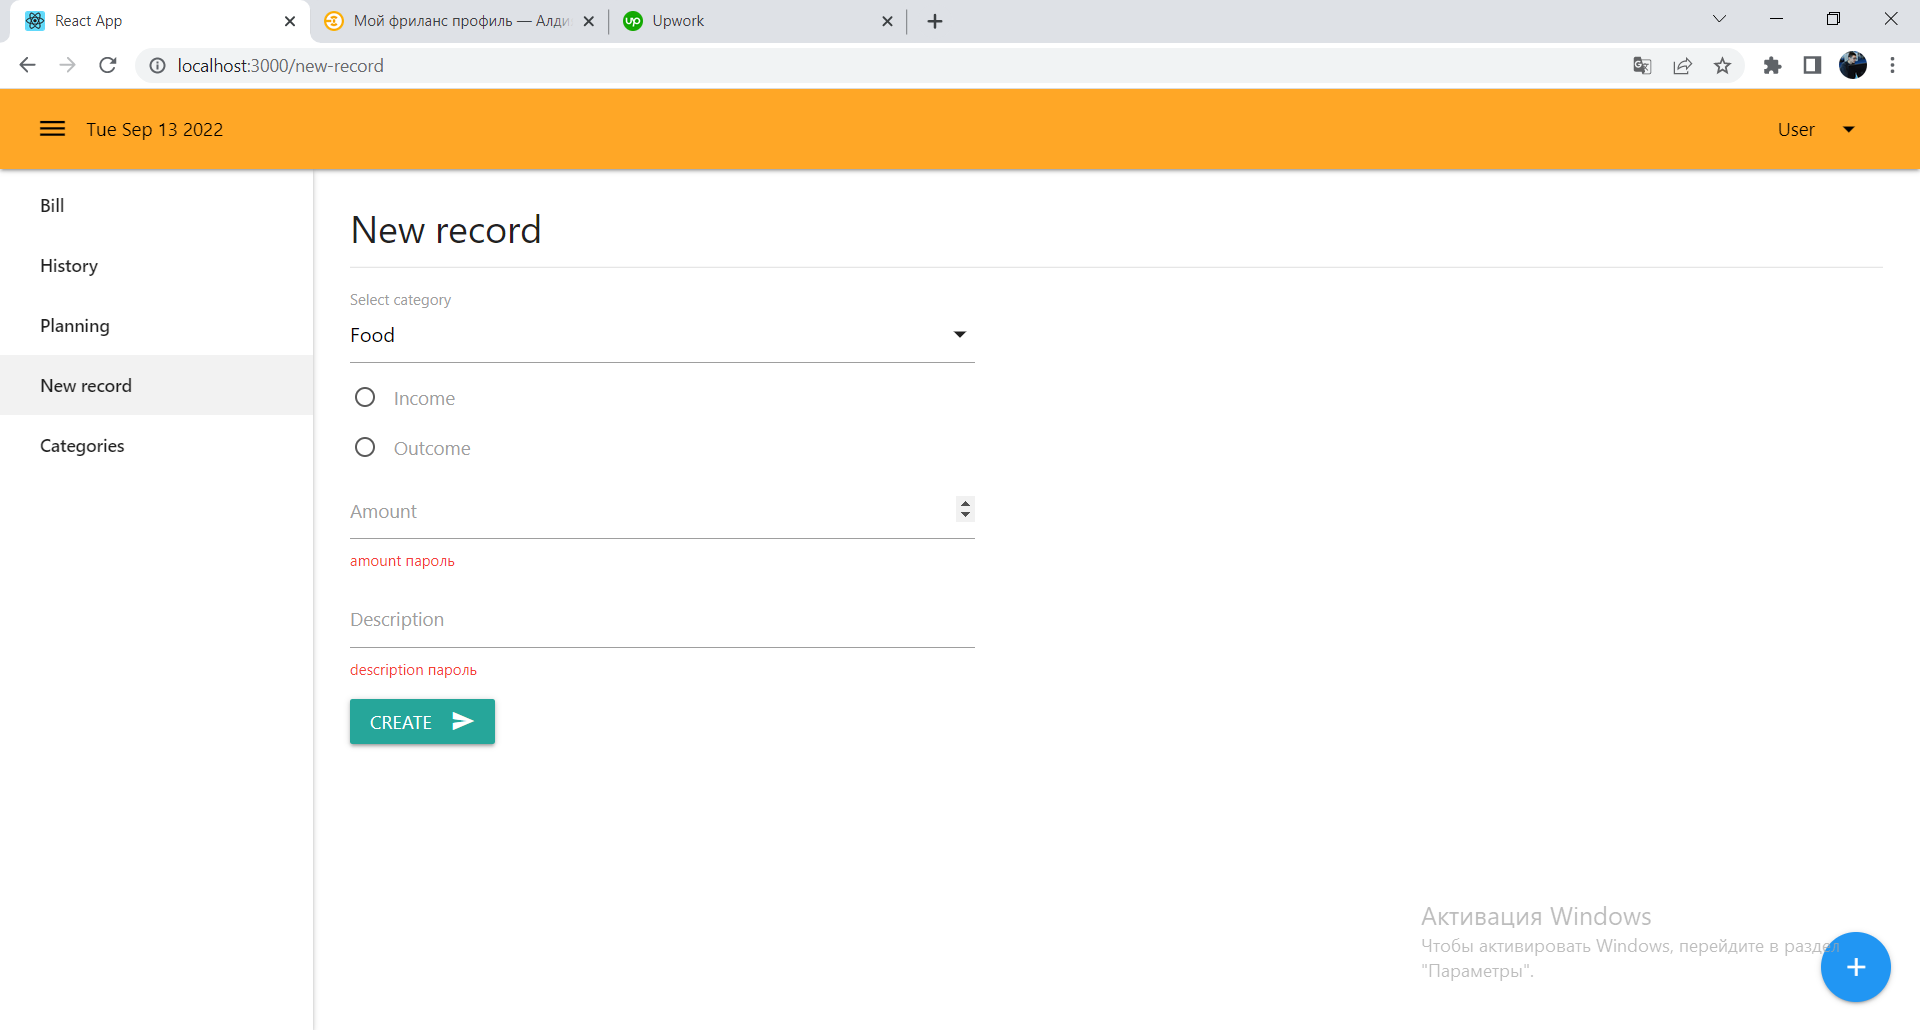Bookmark this page with the star icon
Viewport: 1920px width, 1030px height.
1722,66
